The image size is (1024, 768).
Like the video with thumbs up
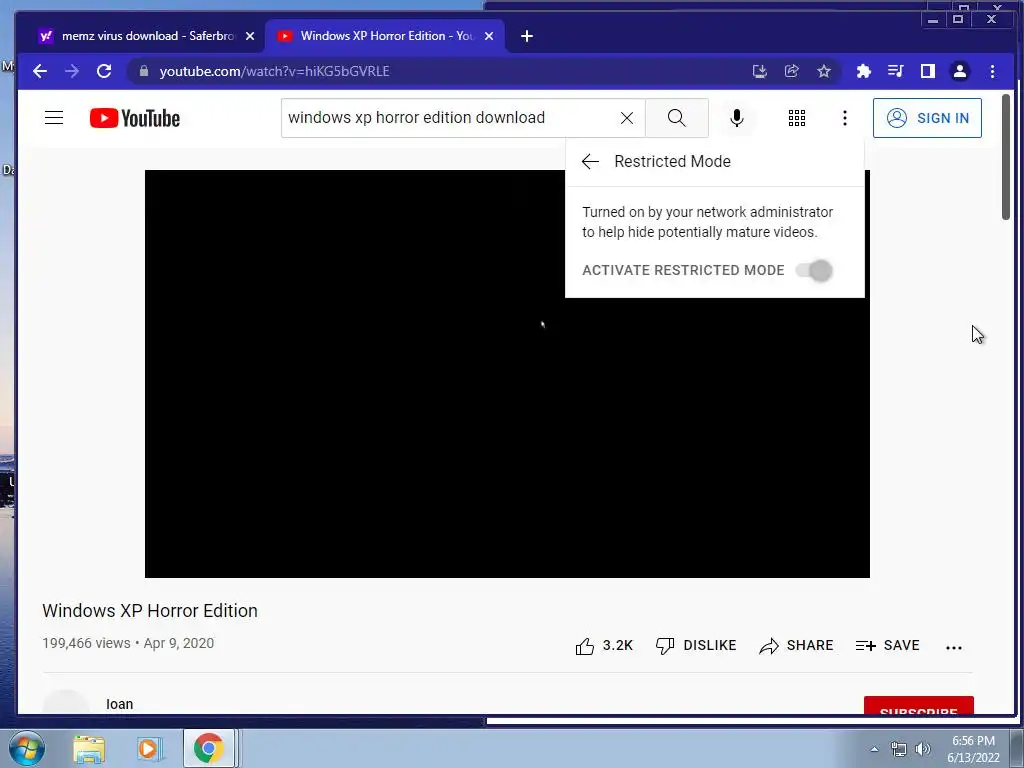[x=603, y=646]
